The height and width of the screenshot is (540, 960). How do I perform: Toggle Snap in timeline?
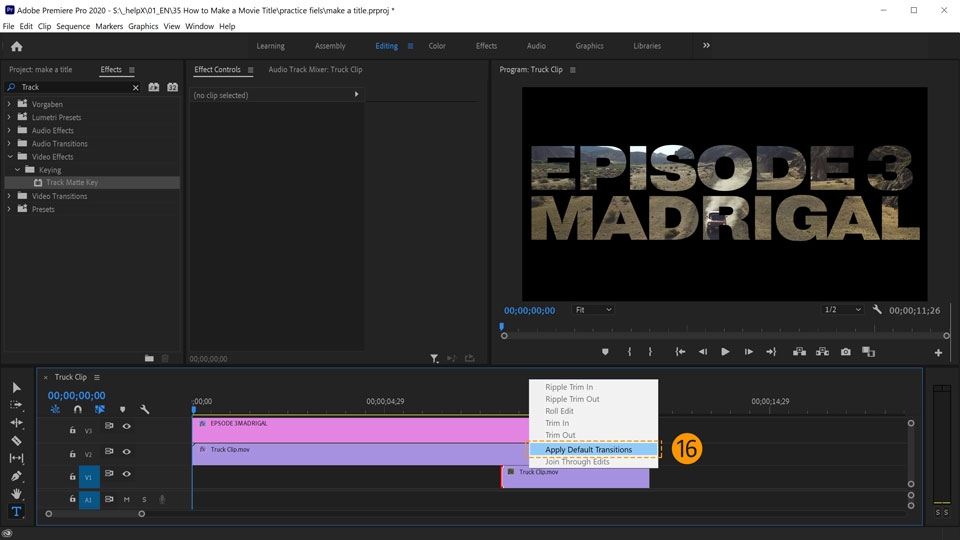(x=78, y=410)
